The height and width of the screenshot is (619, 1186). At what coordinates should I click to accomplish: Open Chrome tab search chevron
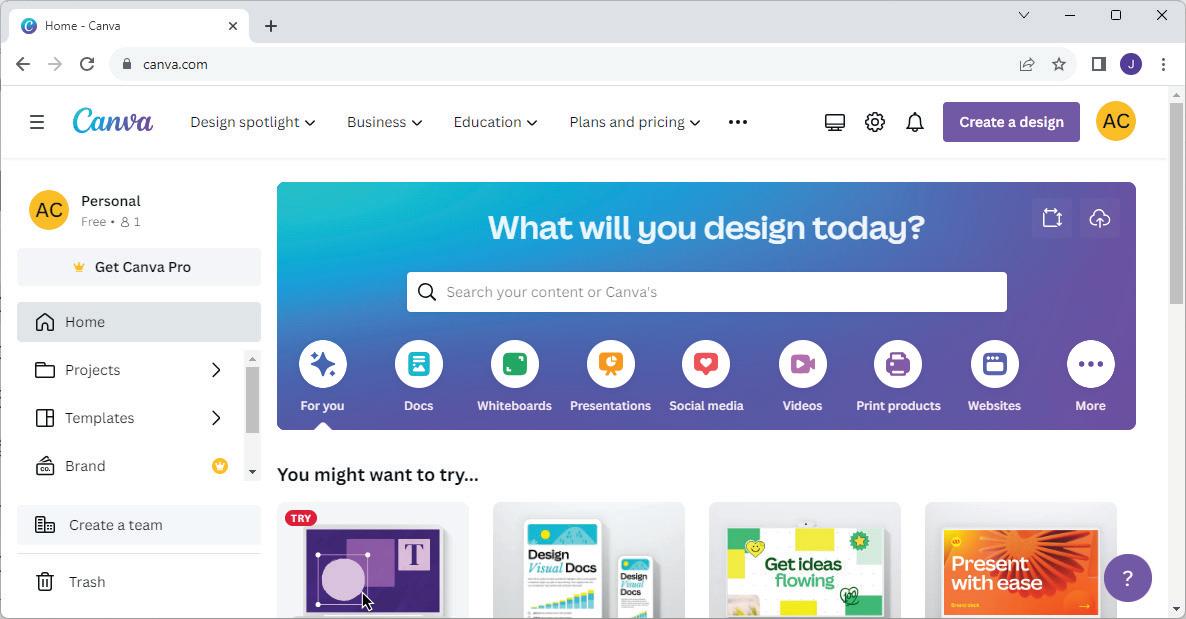click(1023, 15)
